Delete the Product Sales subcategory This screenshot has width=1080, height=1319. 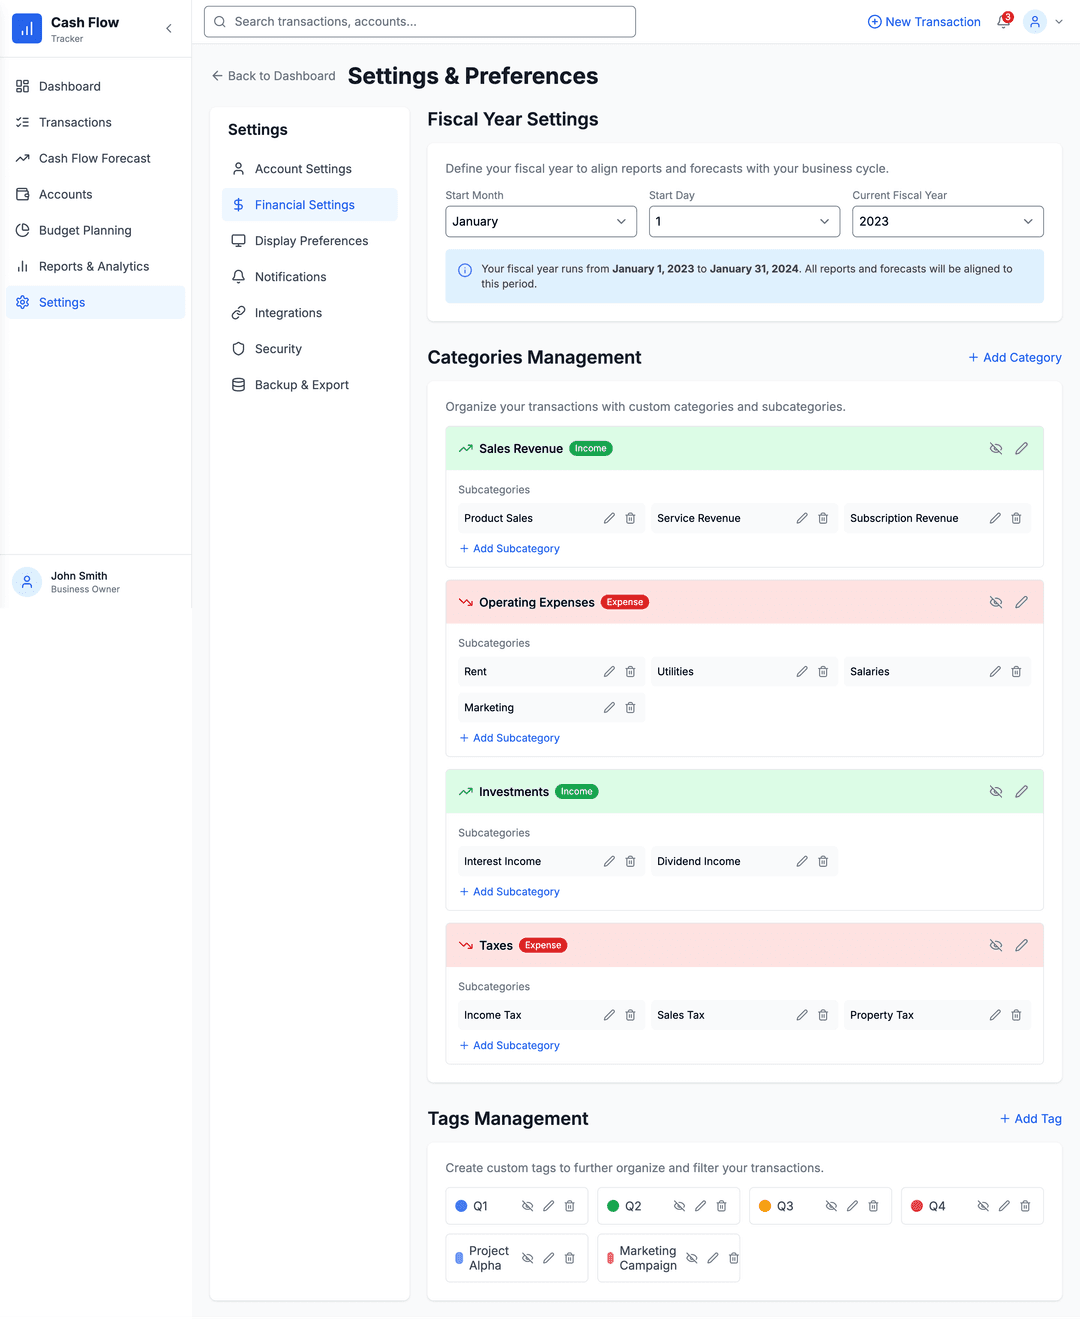630,518
